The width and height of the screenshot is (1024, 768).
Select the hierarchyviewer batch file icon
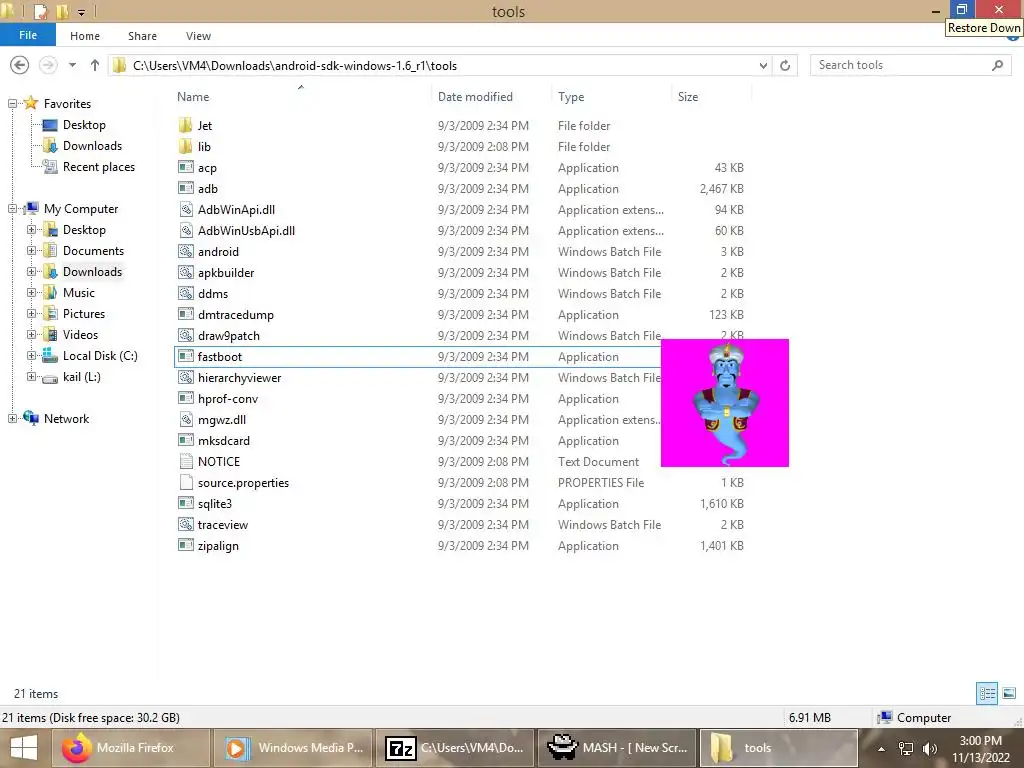[185, 377]
